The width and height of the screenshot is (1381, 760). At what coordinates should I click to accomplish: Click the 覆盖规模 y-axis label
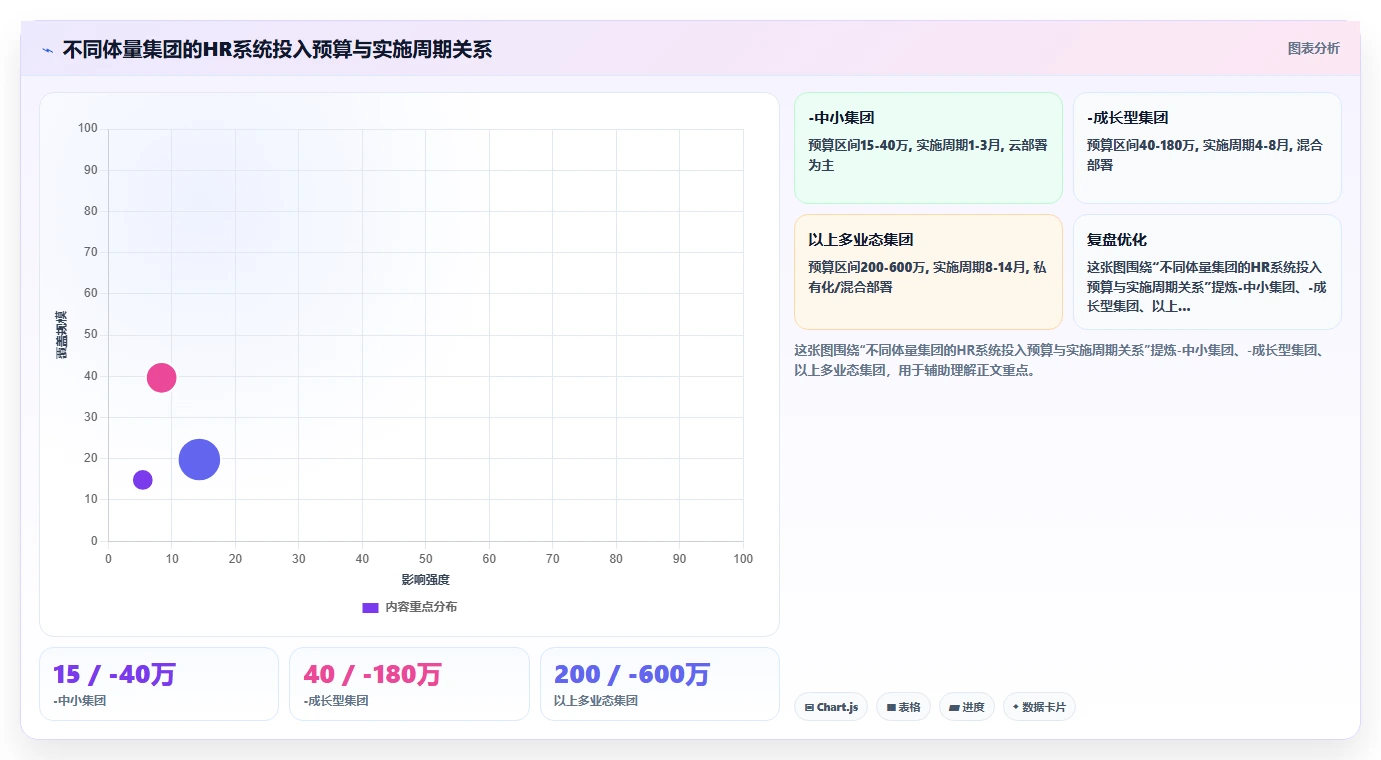tap(62, 335)
